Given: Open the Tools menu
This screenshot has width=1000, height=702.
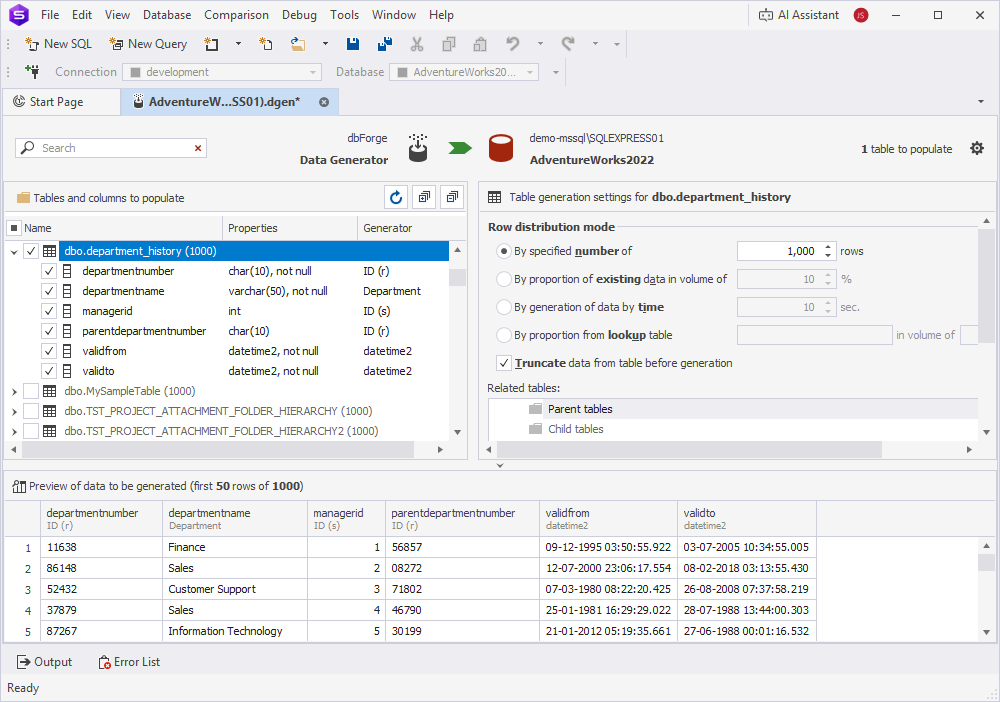Looking at the screenshot, I should click(x=344, y=15).
